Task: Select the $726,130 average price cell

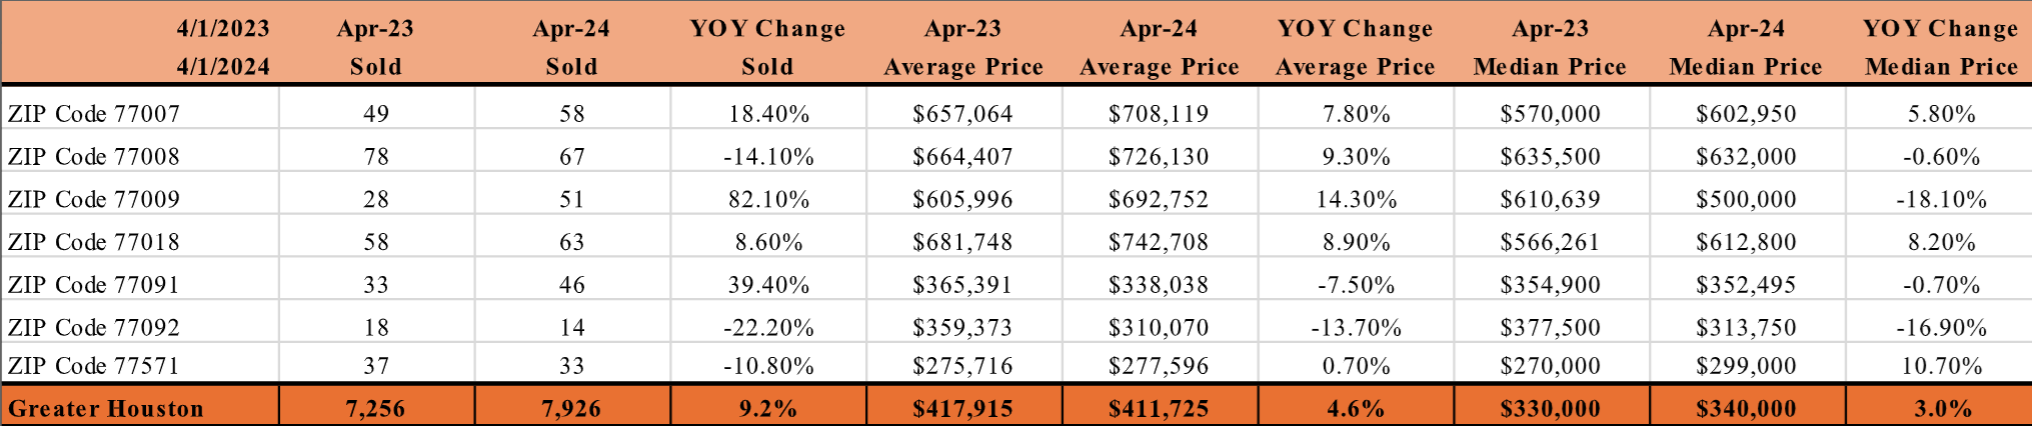Action: pyautogui.click(x=1158, y=157)
